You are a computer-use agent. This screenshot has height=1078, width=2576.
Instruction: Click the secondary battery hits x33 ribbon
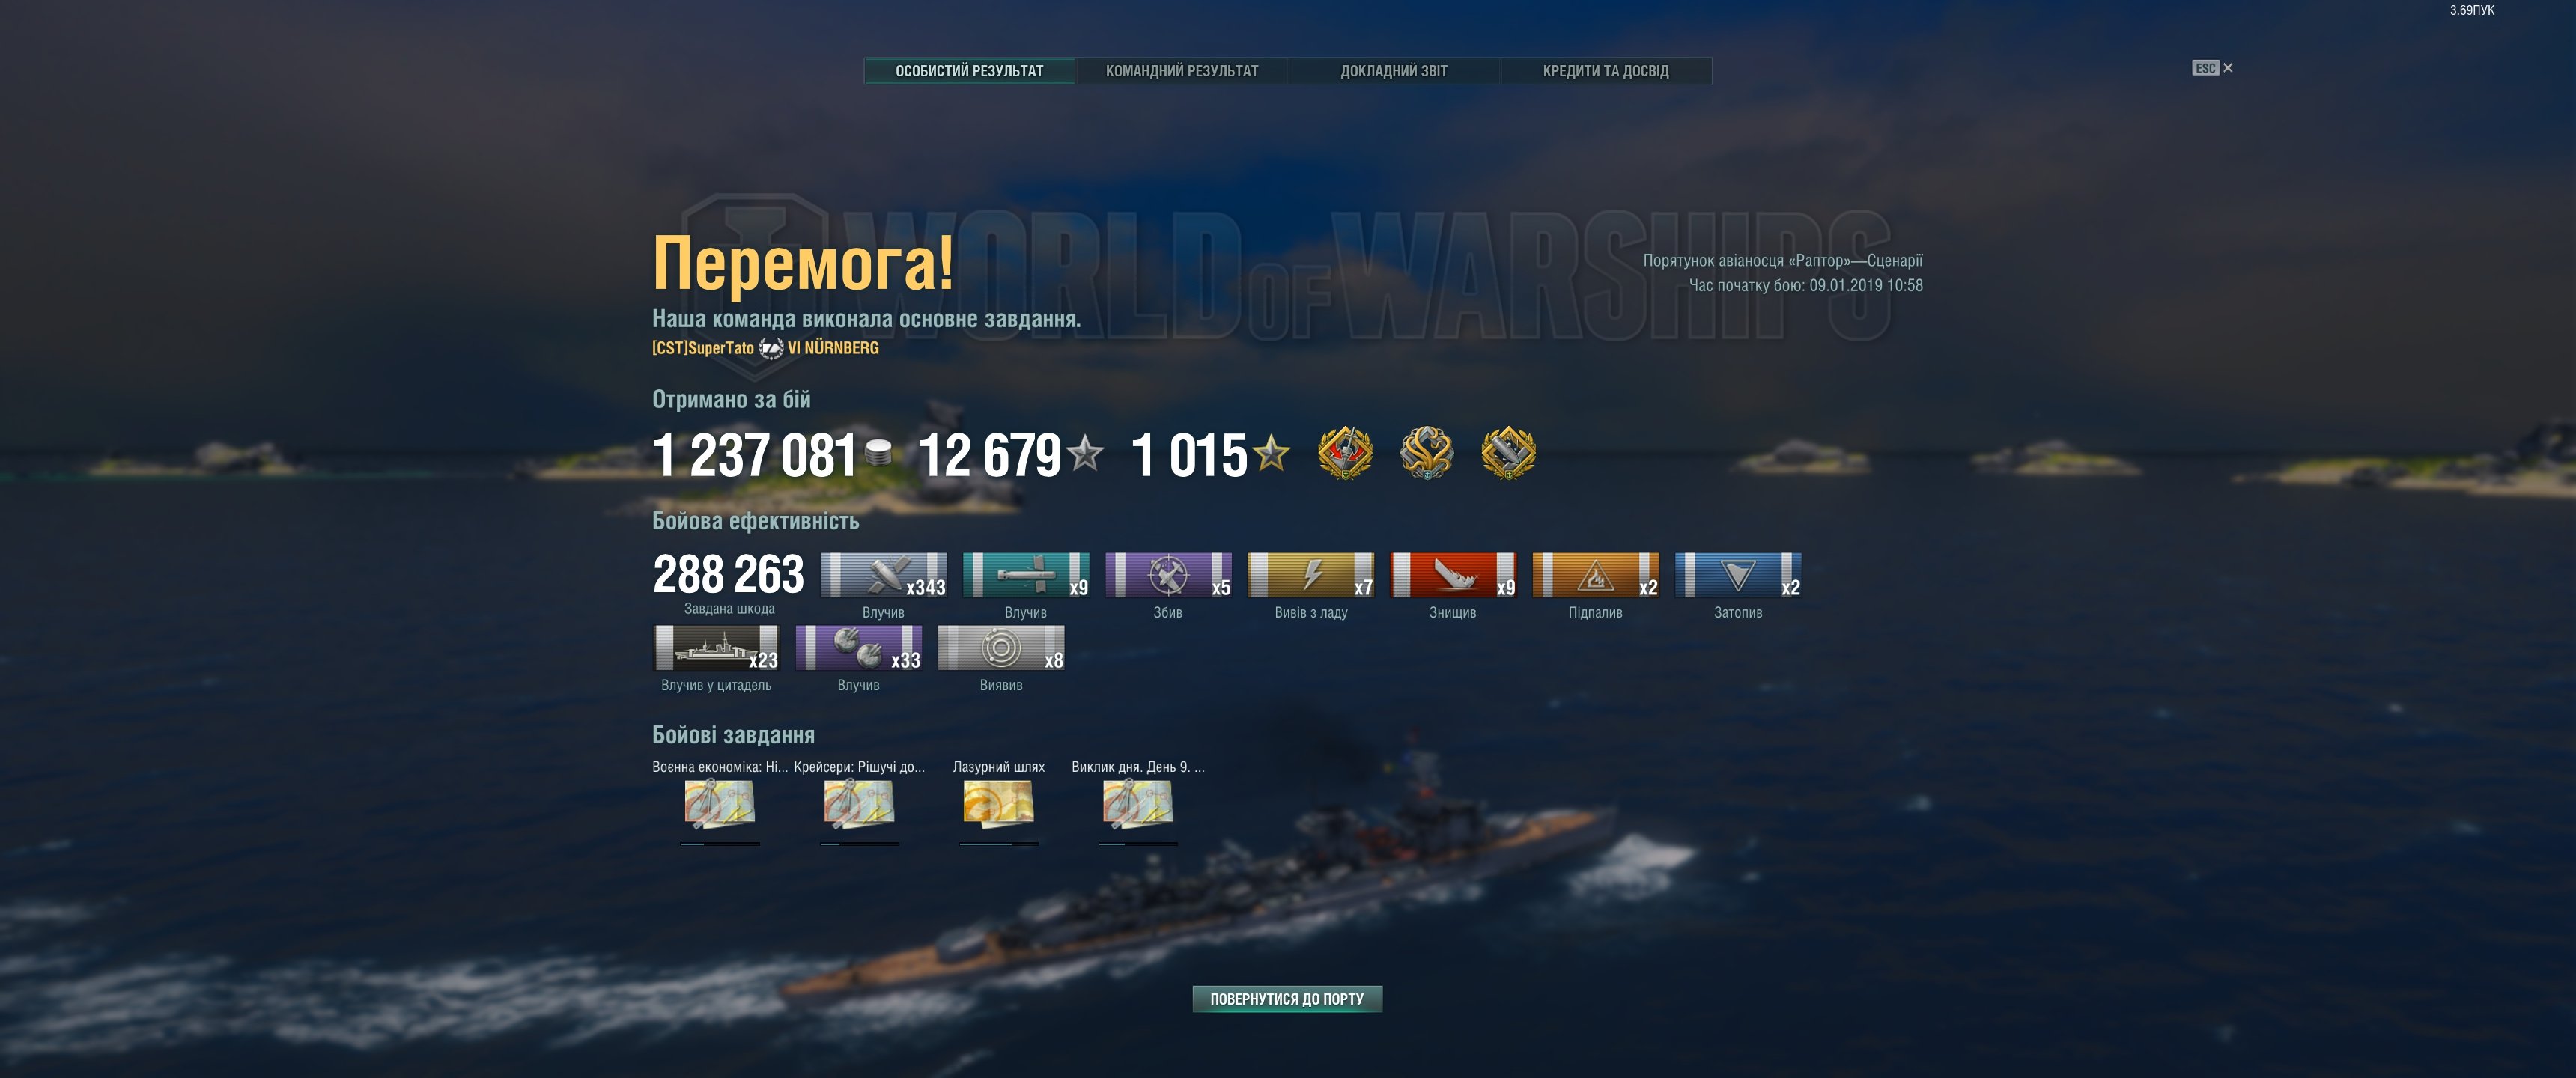point(859,648)
